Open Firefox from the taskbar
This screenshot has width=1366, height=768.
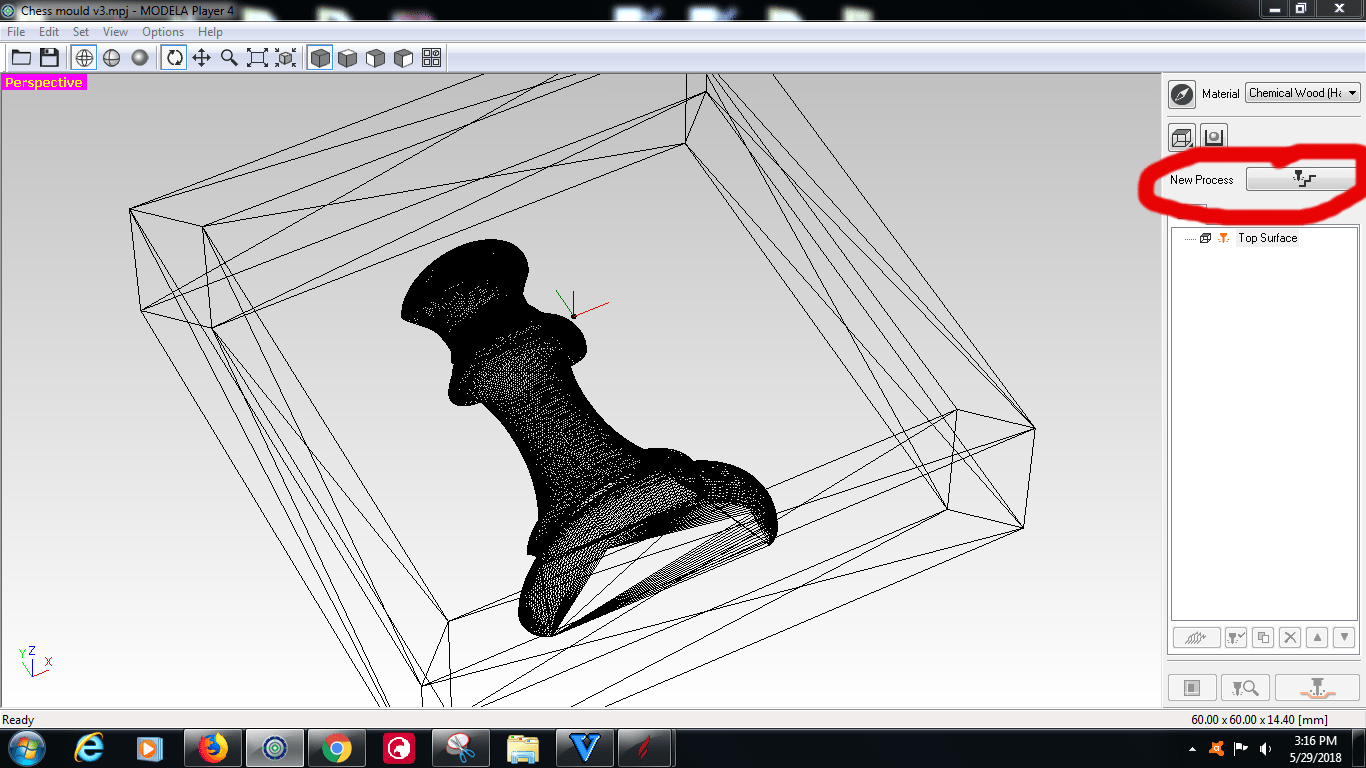[212, 748]
